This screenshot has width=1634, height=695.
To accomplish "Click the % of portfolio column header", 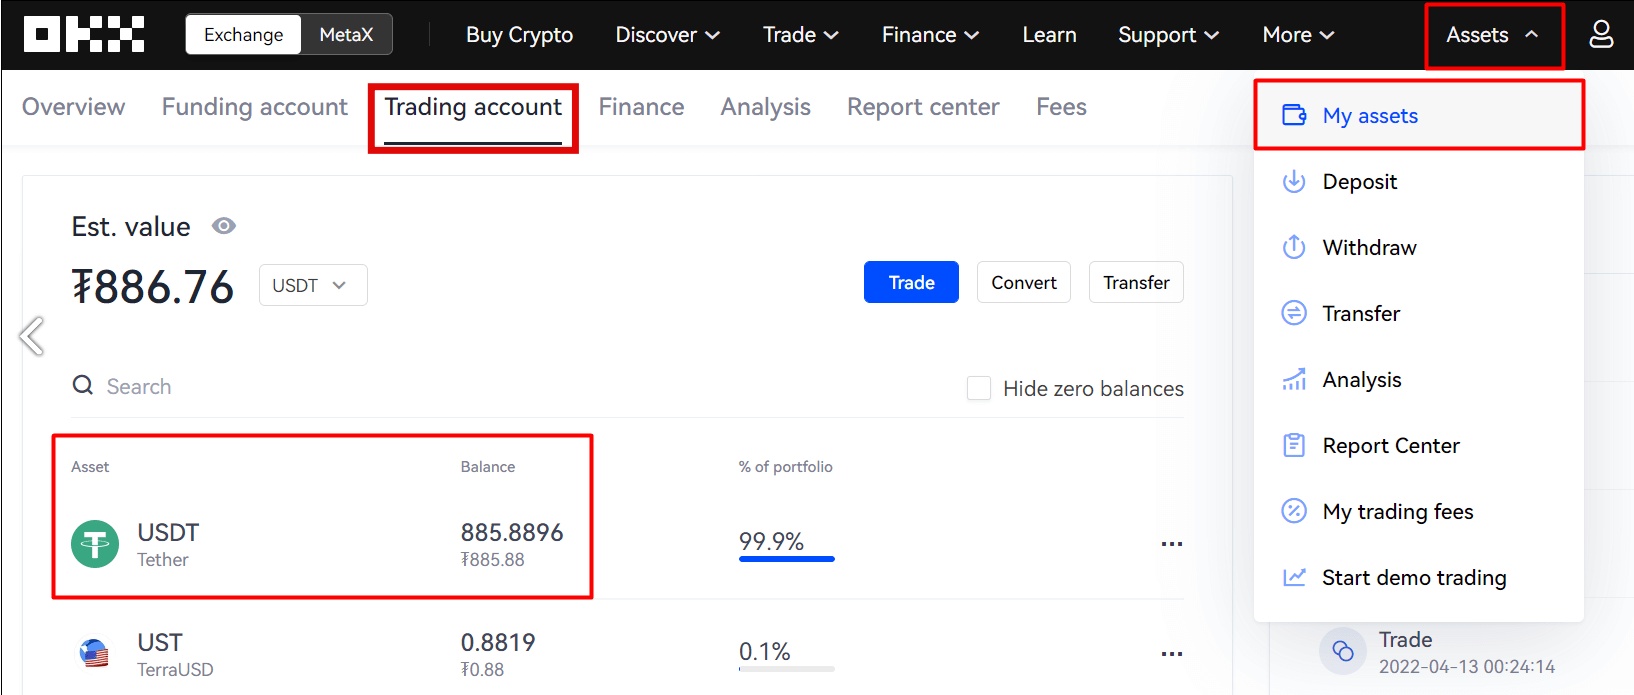I will [786, 467].
